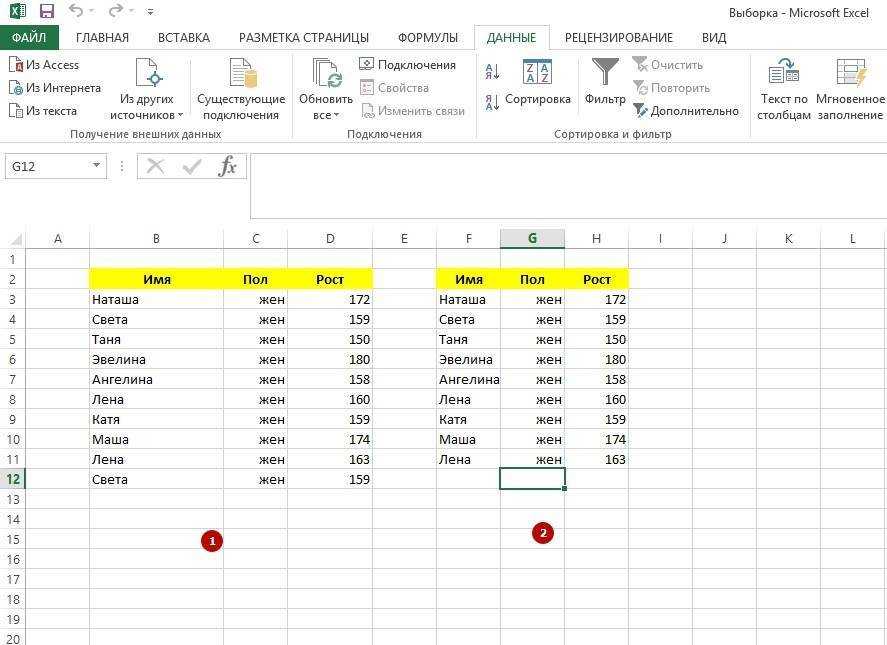887x645 pixels.
Task: Click yellow Пол header cell in column C
Action: click(x=256, y=280)
